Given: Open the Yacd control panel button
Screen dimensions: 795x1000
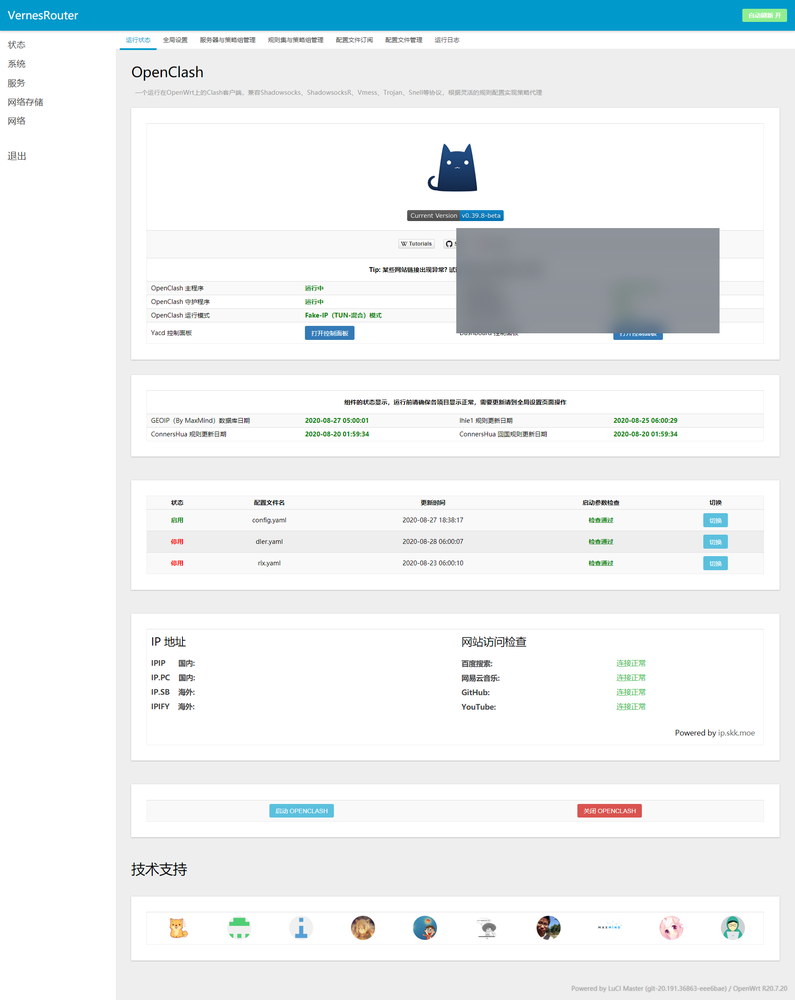Looking at the screenshot, I should point(330,333).
